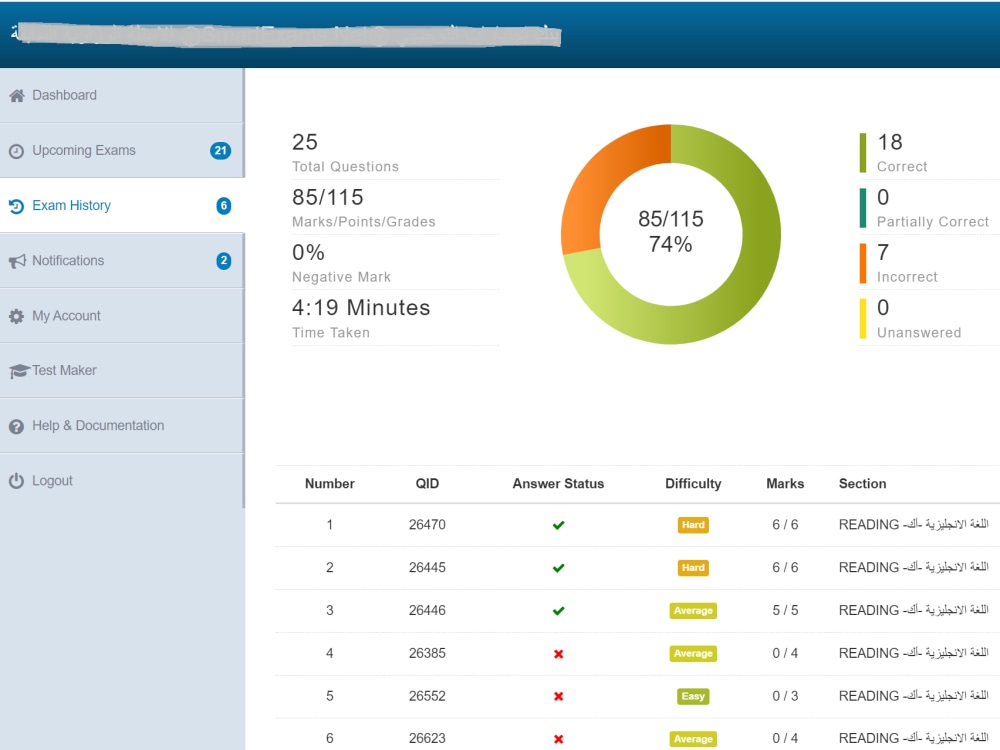The width and height of the screenshot is (1000, 750).
Task: Click QID 26385 in the table
Action: coord(427,654)
